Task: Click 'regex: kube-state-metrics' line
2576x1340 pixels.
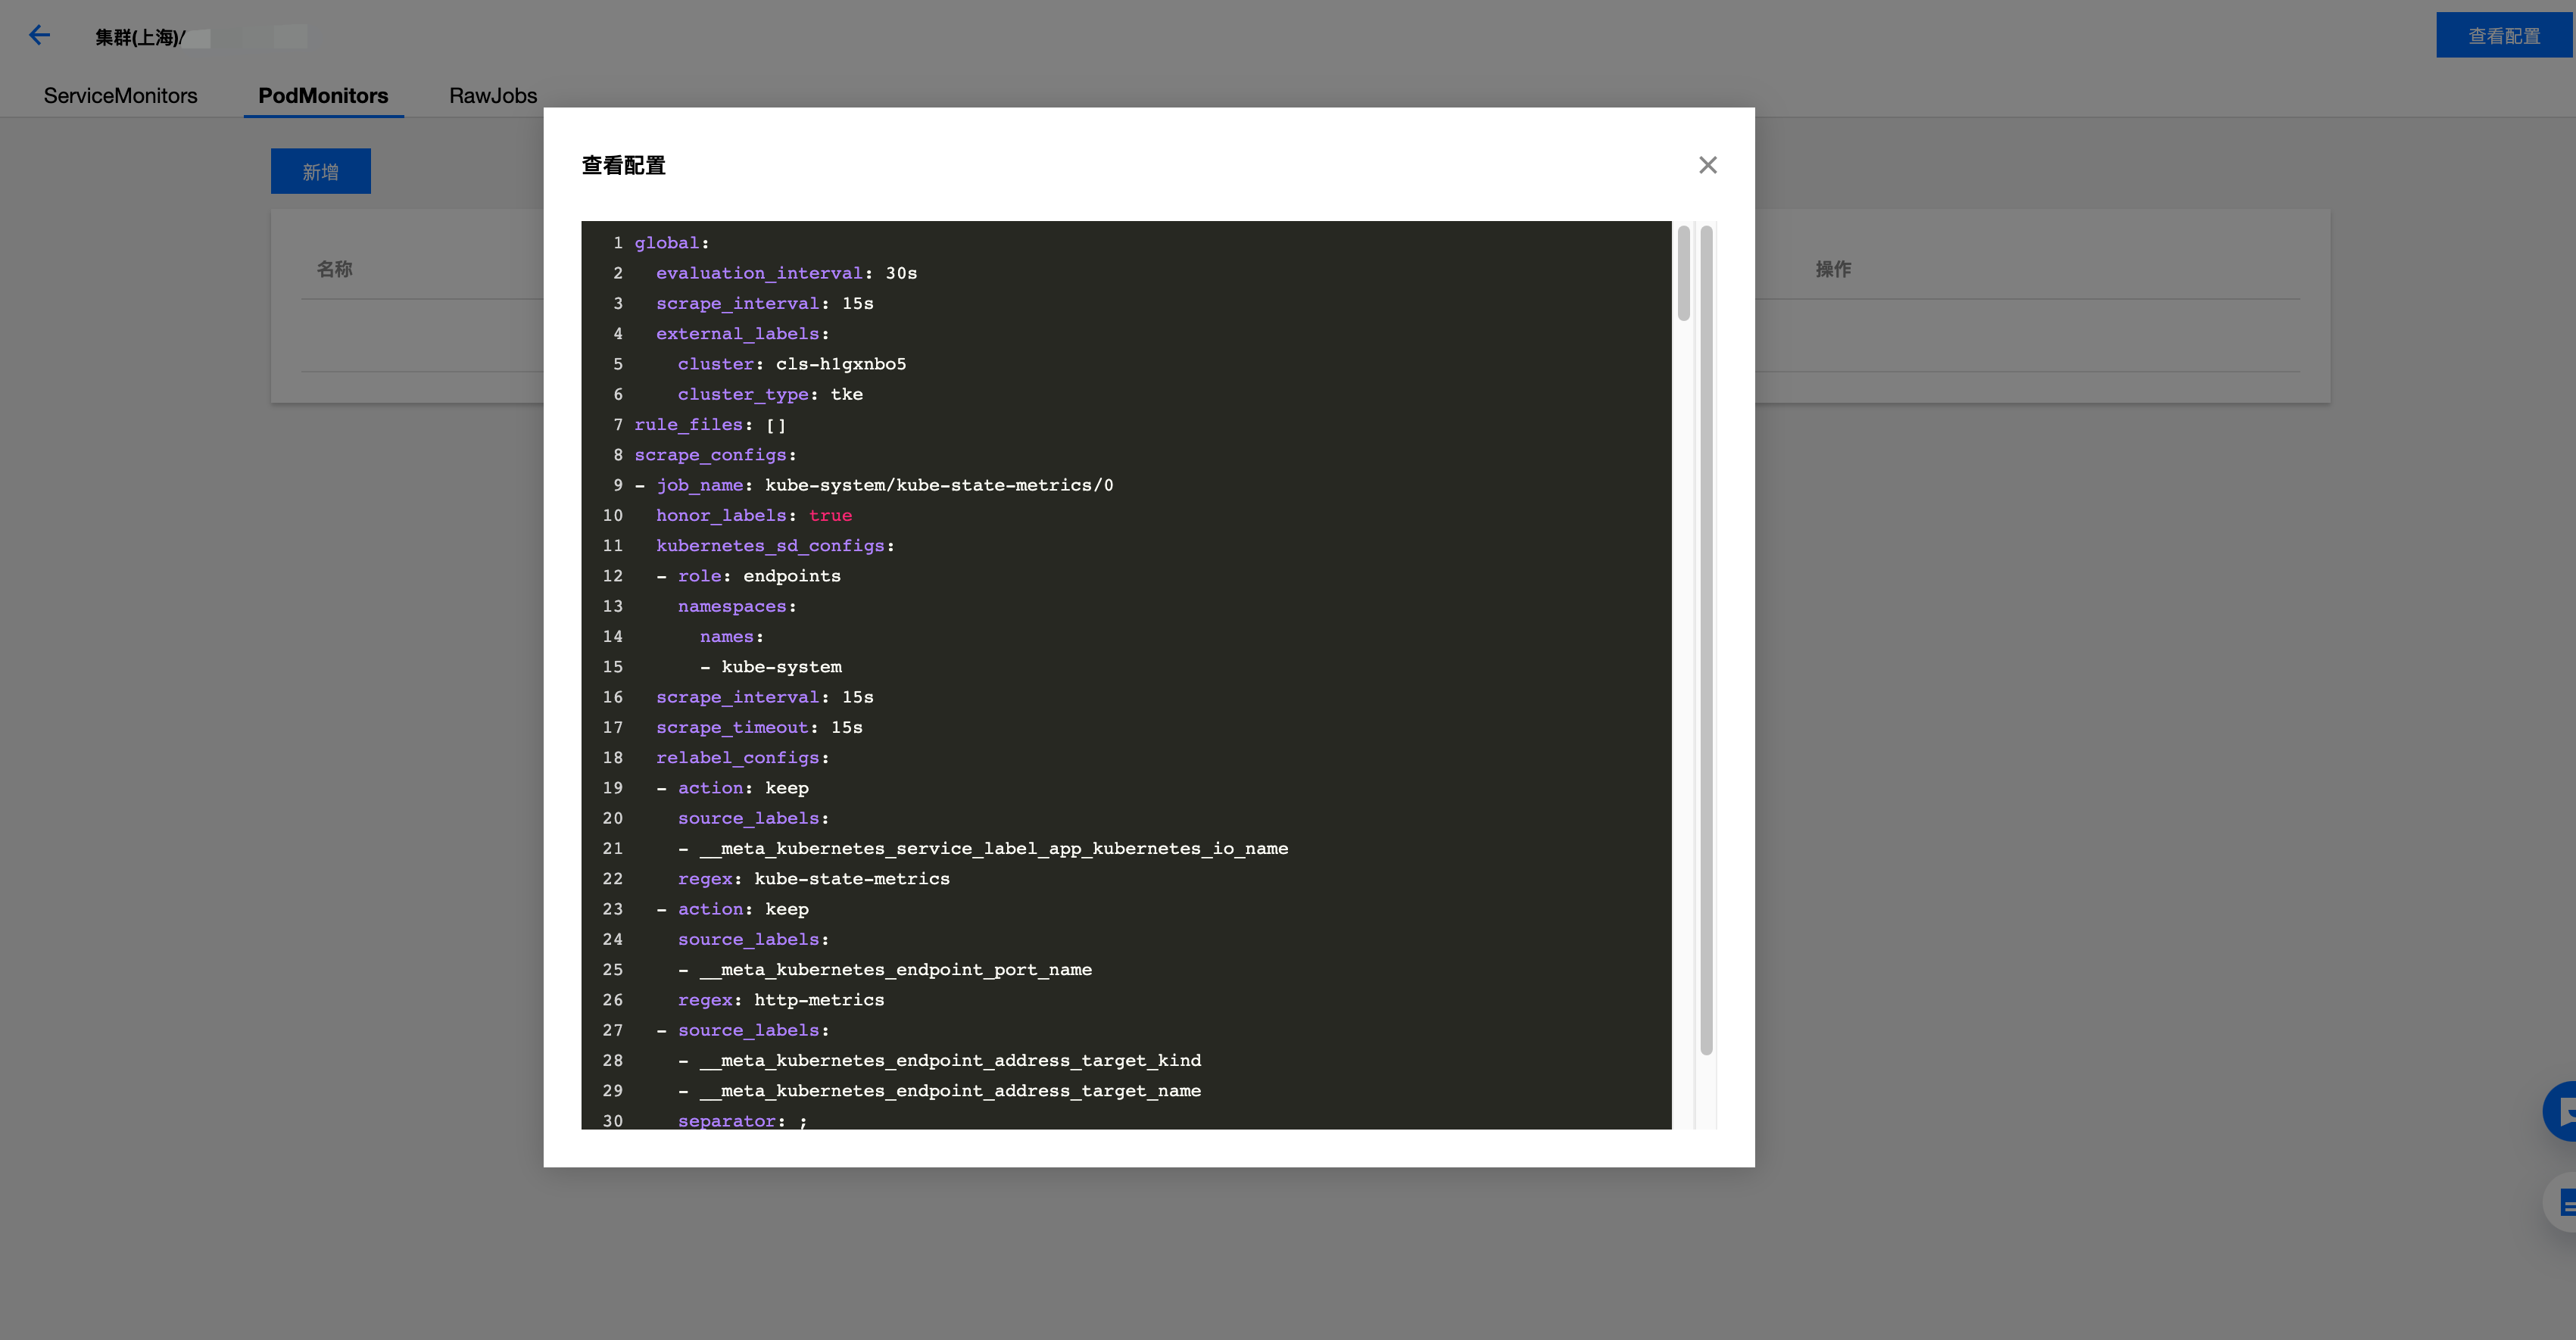Action: [814, 879]
